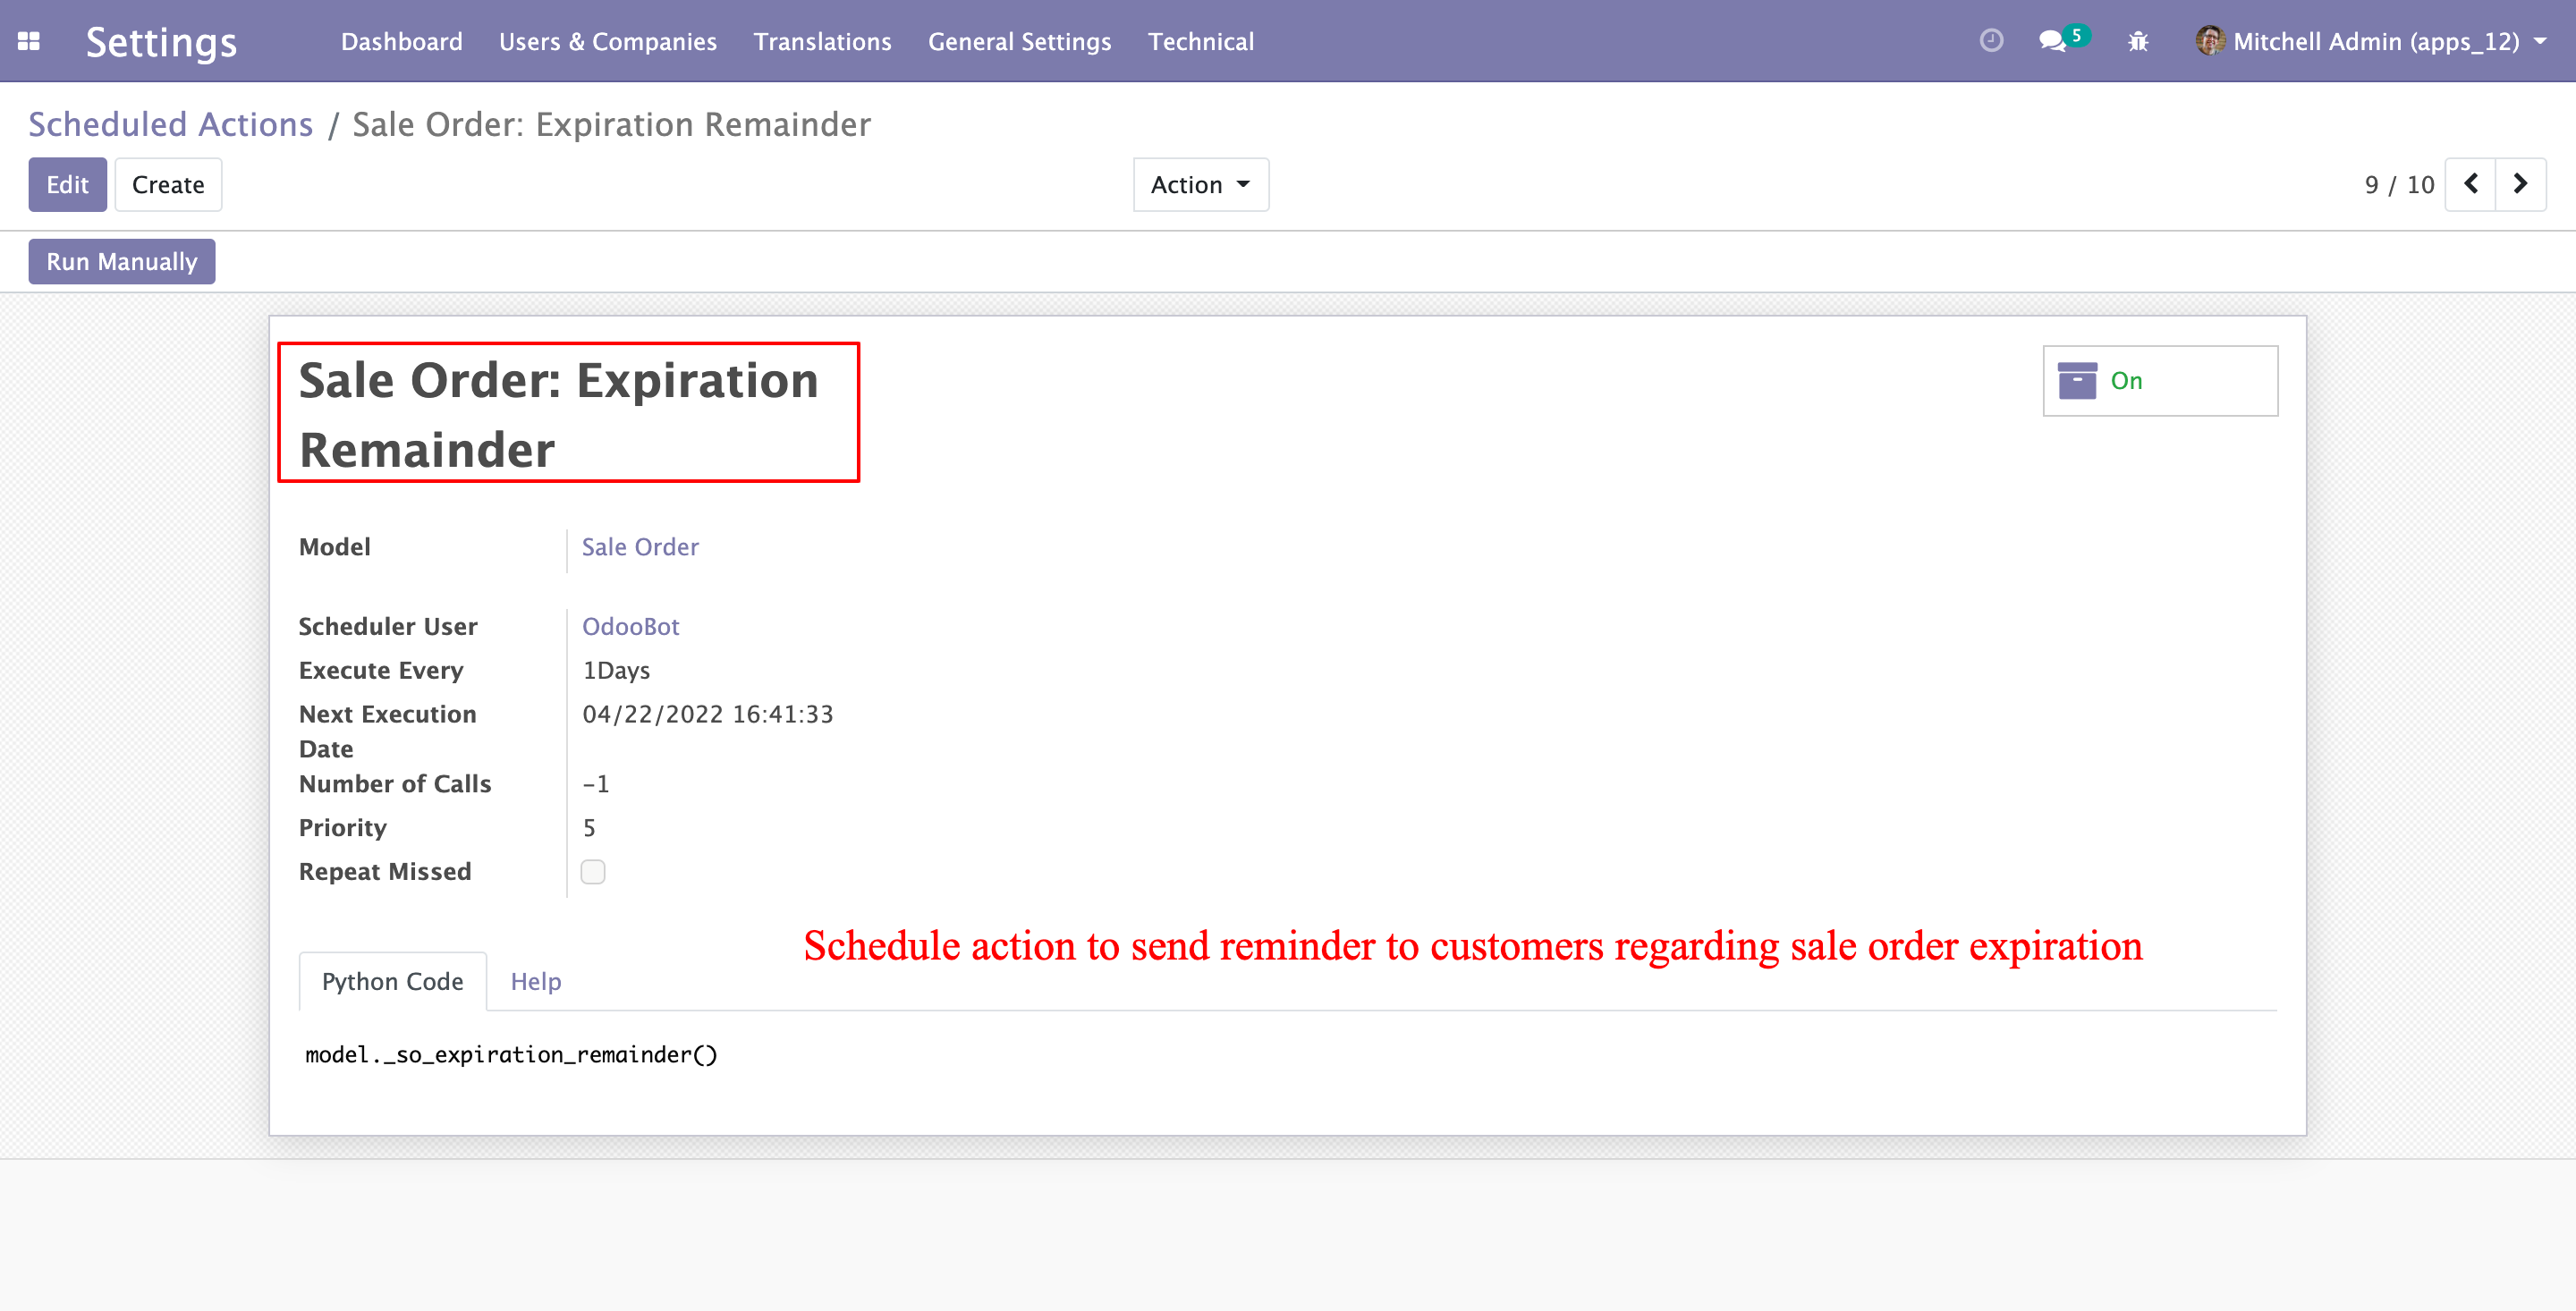Open Users & Companies menu
Image resolution: width=2576 pixels, height=1311 pixels.
pos(607,42)
